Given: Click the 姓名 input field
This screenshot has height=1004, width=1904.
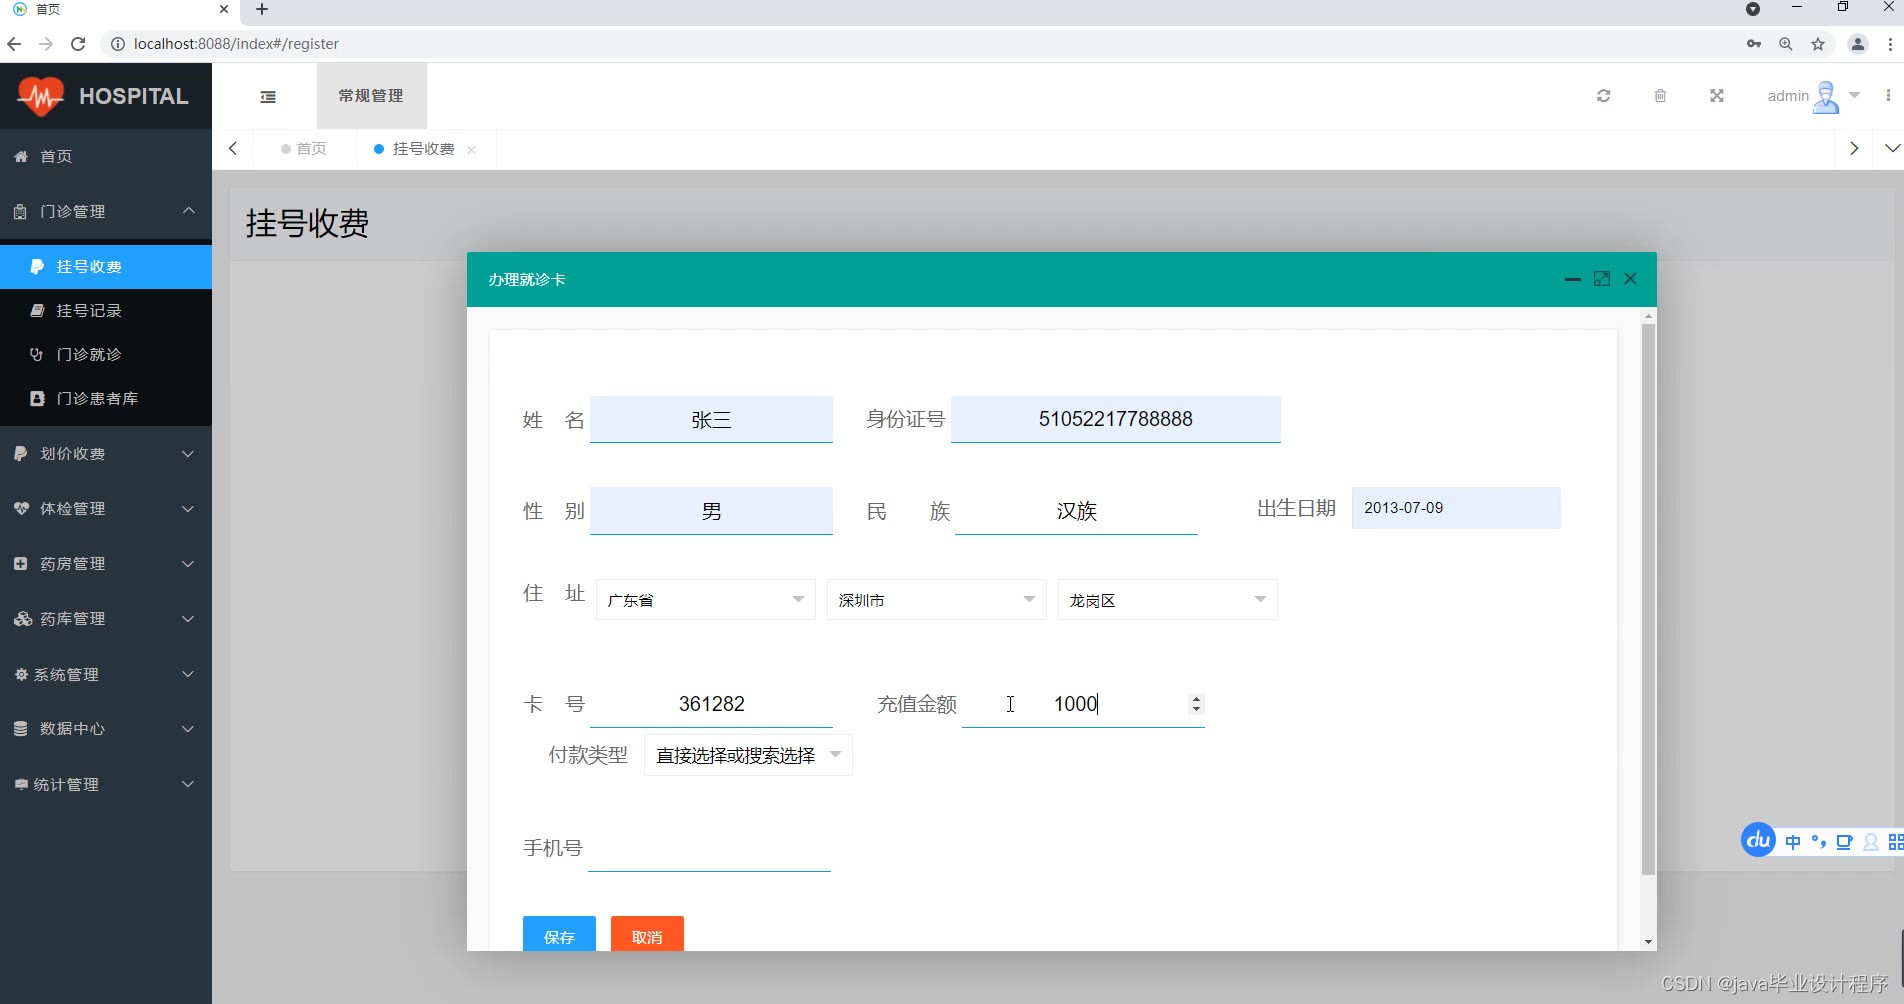Looking at the screenshot, I should coord(711,419).
